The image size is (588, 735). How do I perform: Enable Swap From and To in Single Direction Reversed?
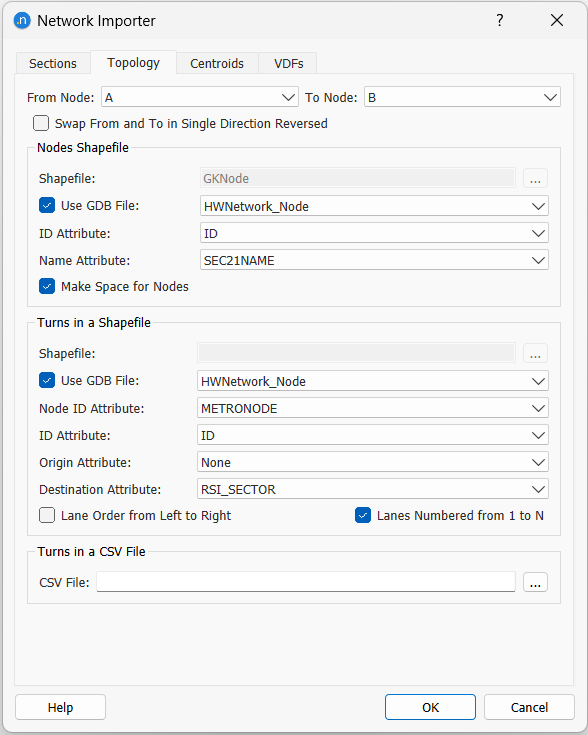[x=41, y=123]
